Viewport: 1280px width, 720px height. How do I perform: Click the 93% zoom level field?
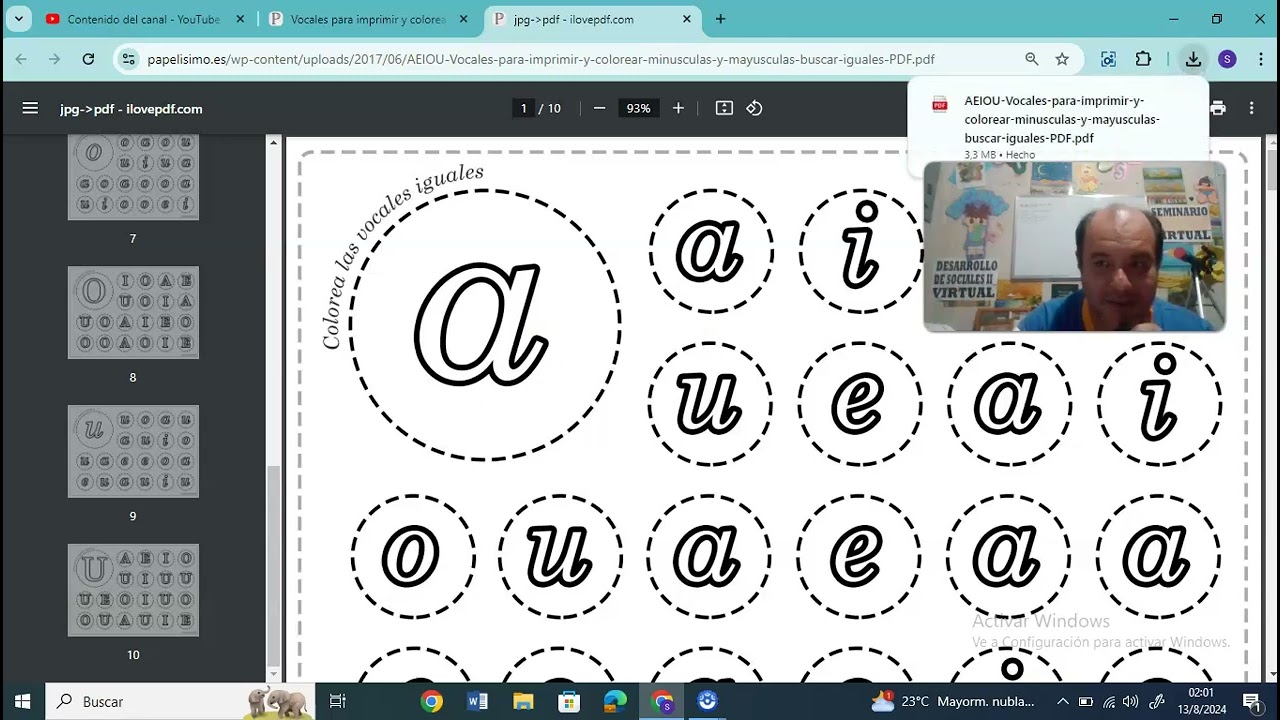pos(638,108)
